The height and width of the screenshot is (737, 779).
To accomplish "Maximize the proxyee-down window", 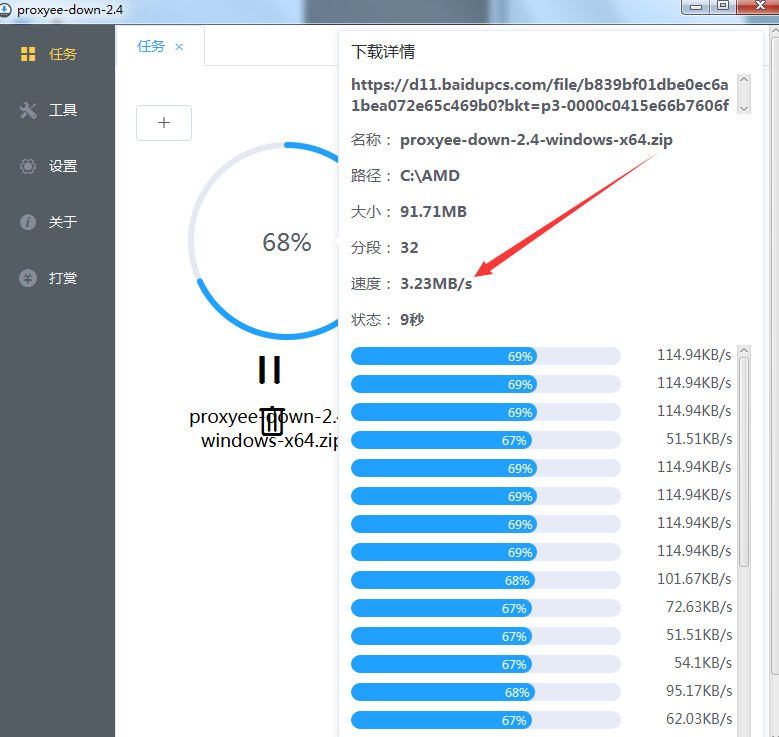I will 723,6.
